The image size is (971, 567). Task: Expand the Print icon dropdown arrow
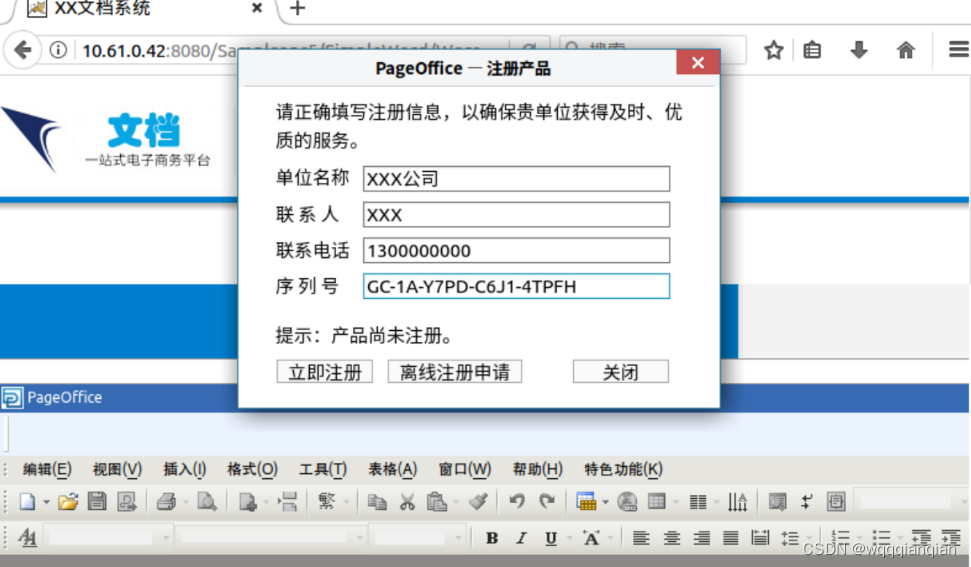185,502
